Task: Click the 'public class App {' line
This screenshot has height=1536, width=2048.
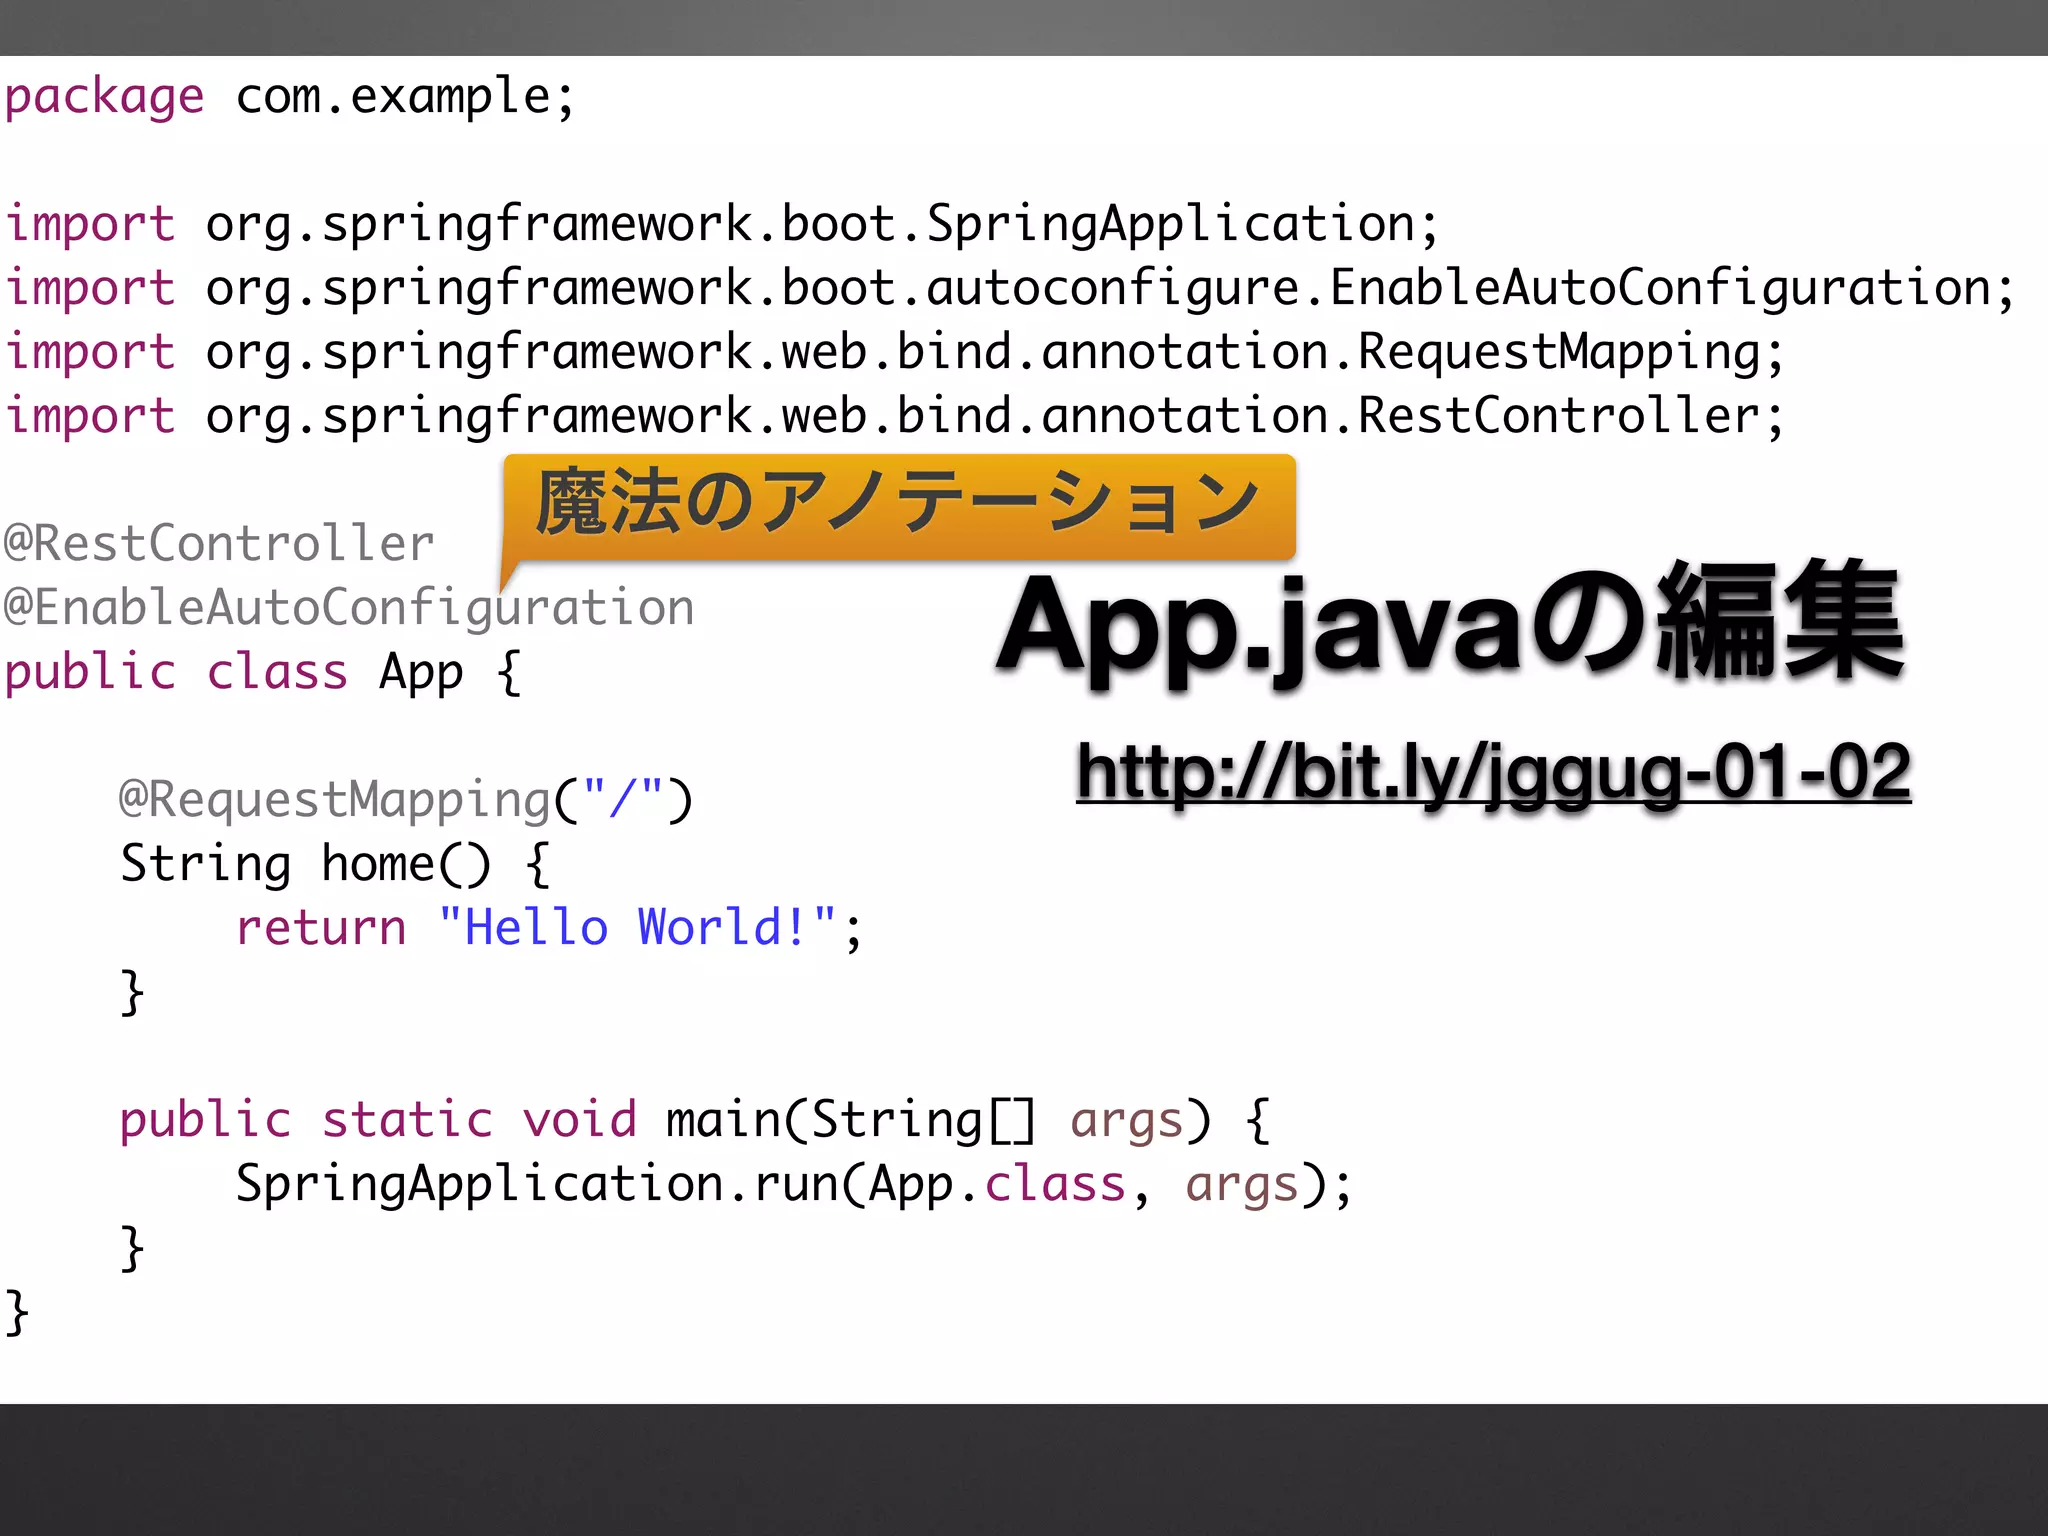Action: [263, 673]
